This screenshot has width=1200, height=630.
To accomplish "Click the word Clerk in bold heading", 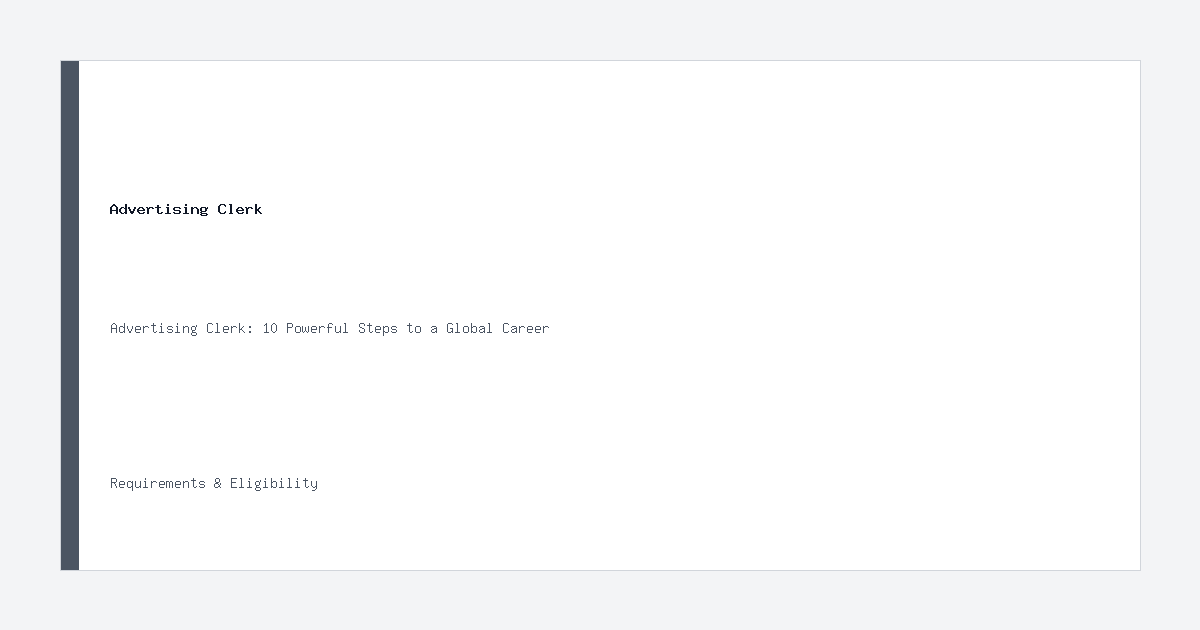I will tap(240, 209).
